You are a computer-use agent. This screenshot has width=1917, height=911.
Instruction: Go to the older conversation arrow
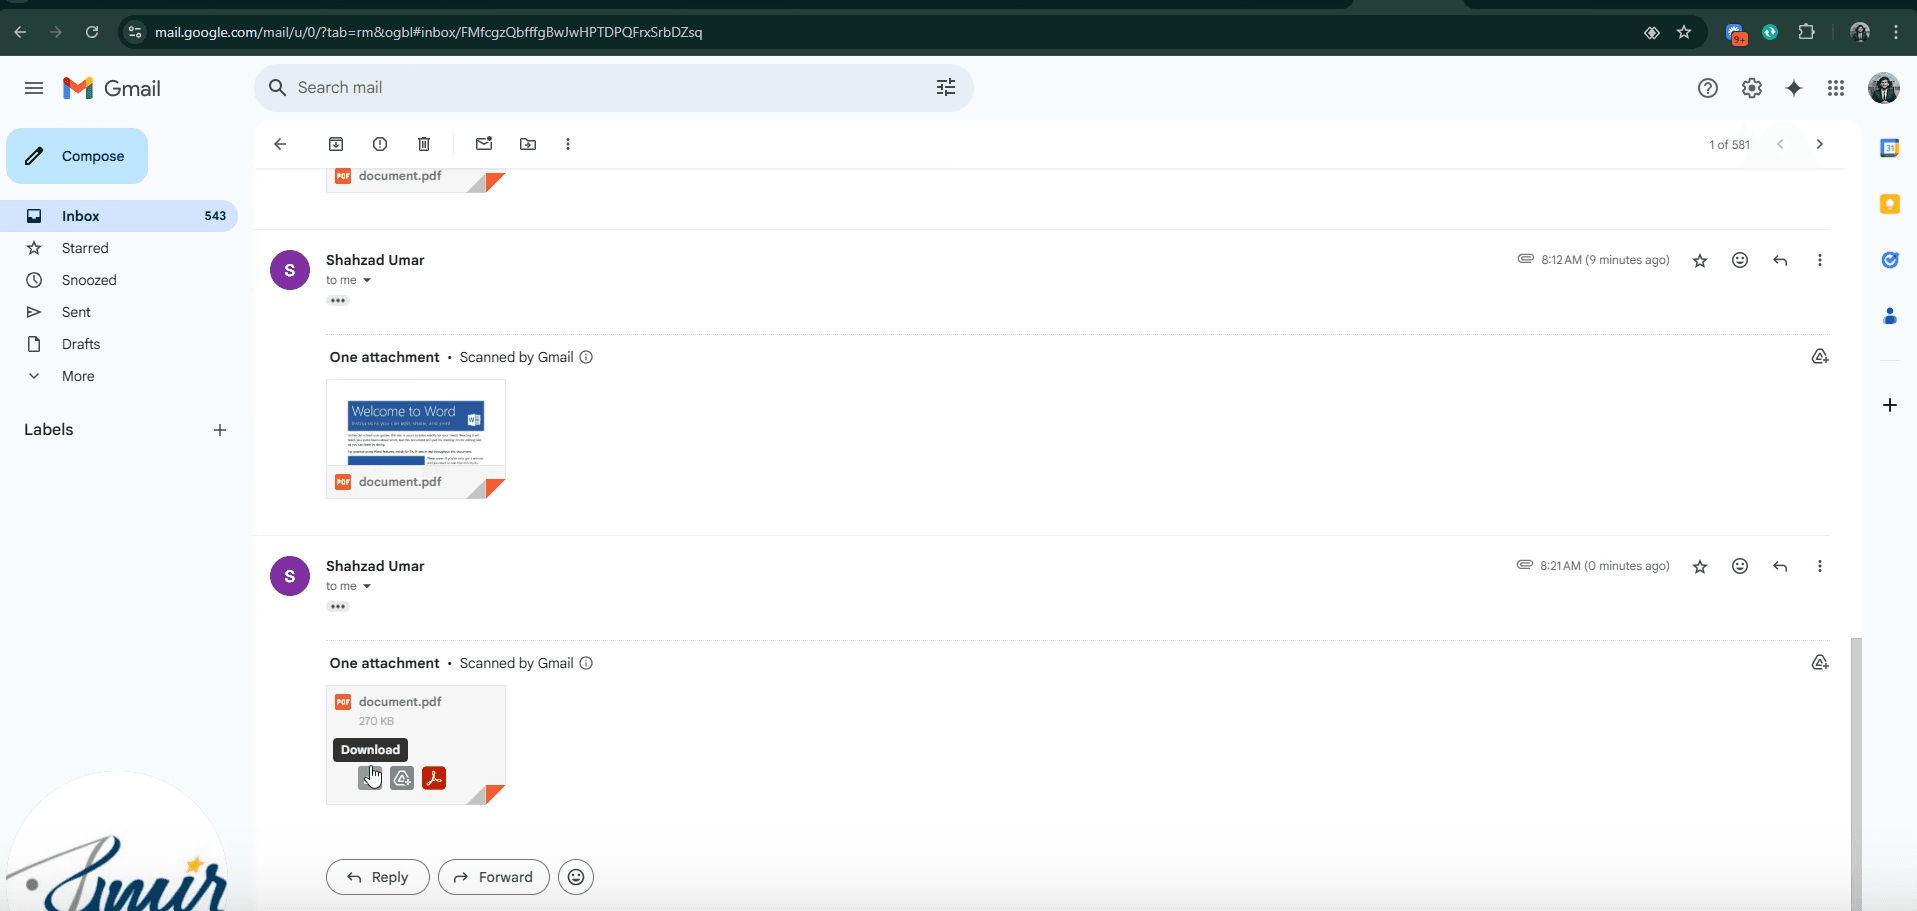[x=1820, y=144]
